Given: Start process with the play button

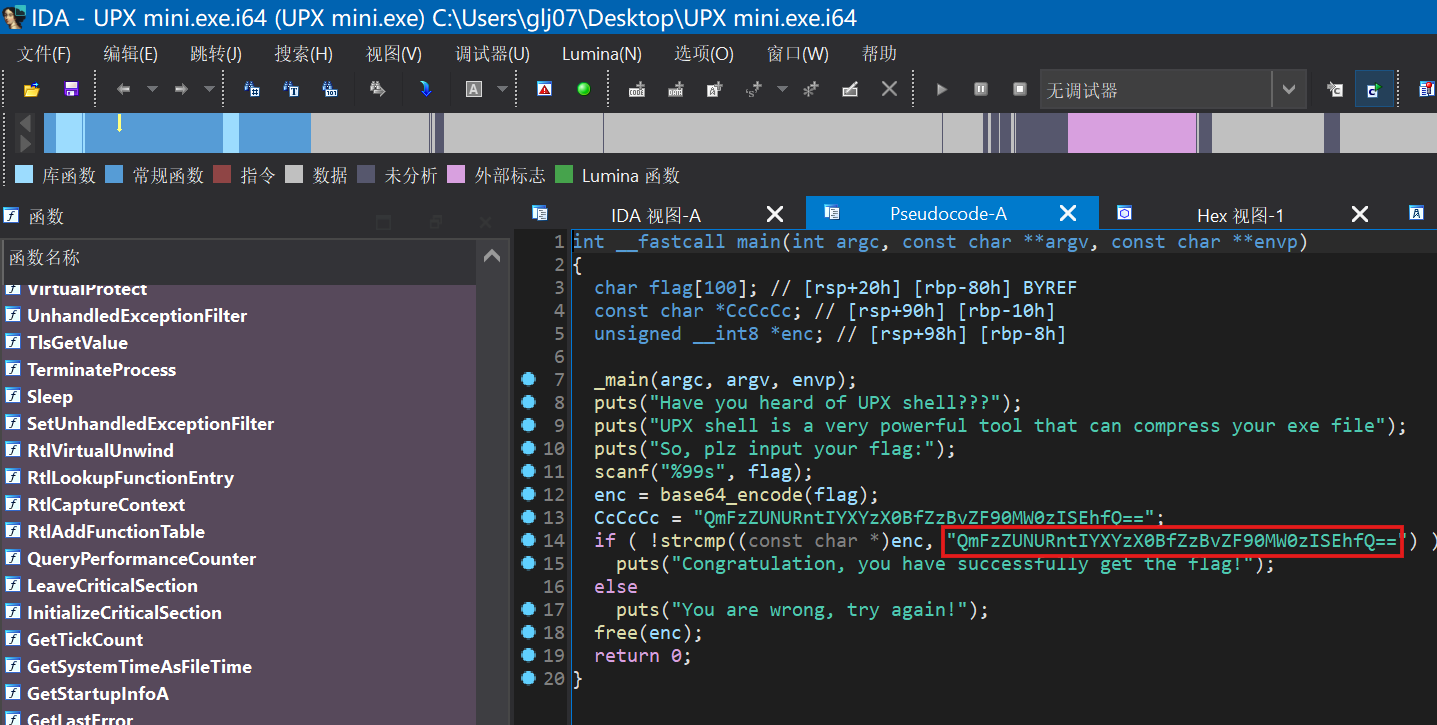Looking at the screenshot, I should click(x=941, y=90).
